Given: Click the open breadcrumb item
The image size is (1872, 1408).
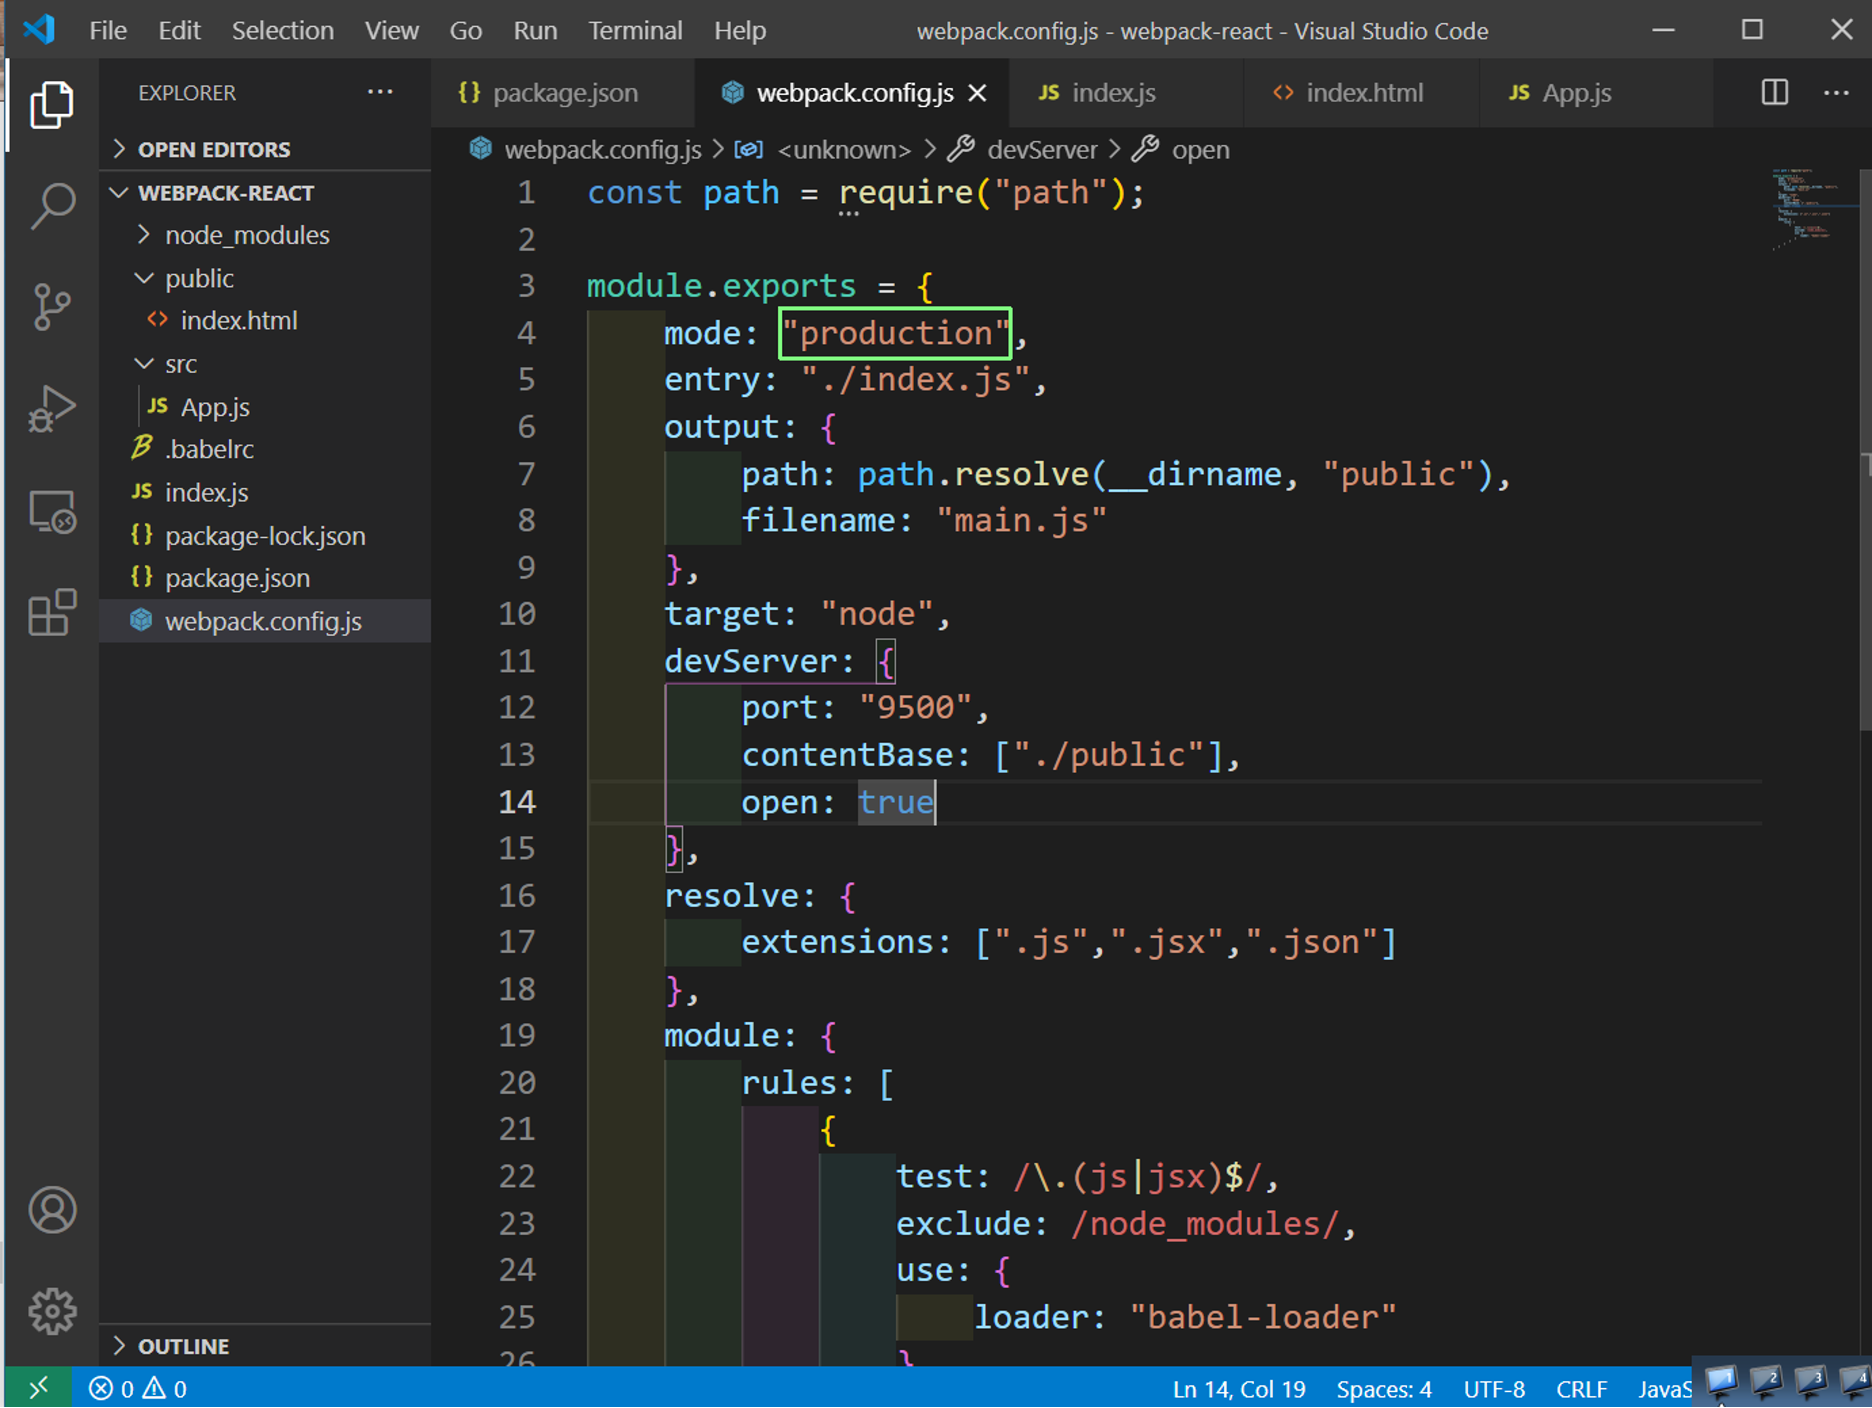Looking at the screenshot, I should pyautogui.click(x=1200, y=150).
